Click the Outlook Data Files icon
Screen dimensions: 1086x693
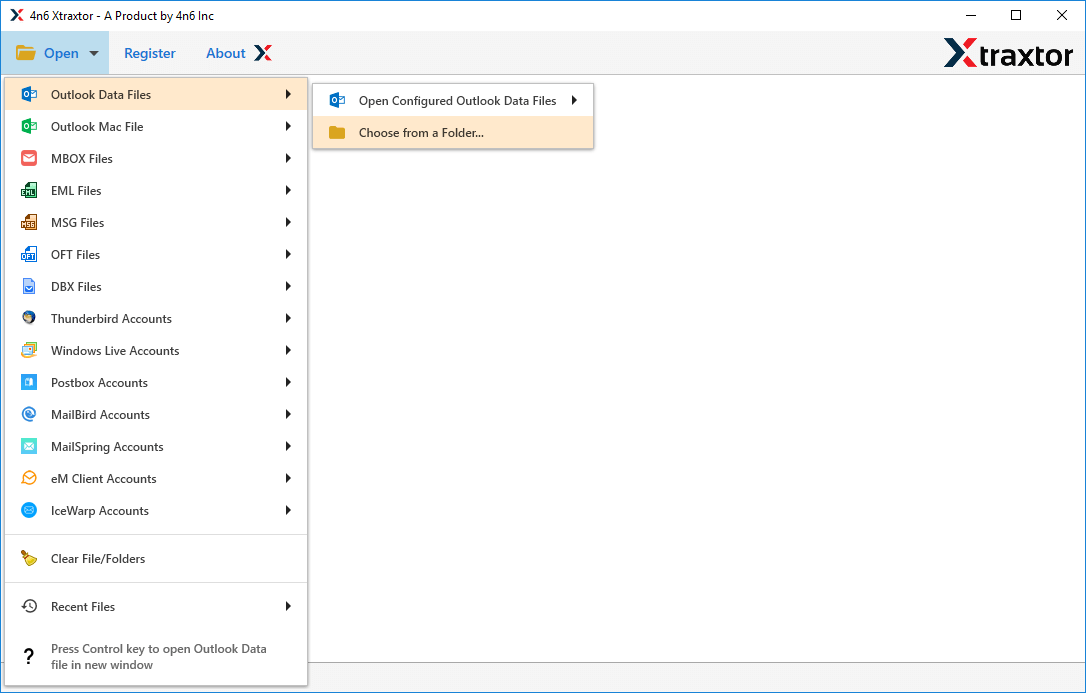tap(29, 95)
